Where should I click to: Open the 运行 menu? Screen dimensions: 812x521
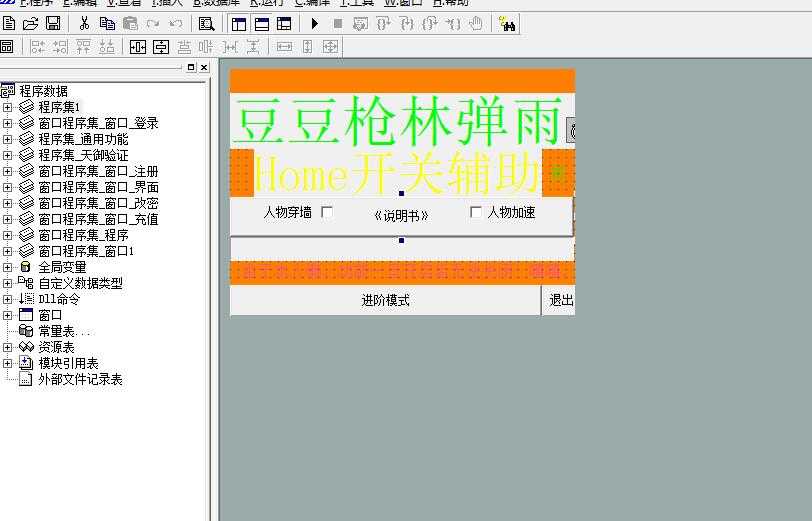click(267, 3)
